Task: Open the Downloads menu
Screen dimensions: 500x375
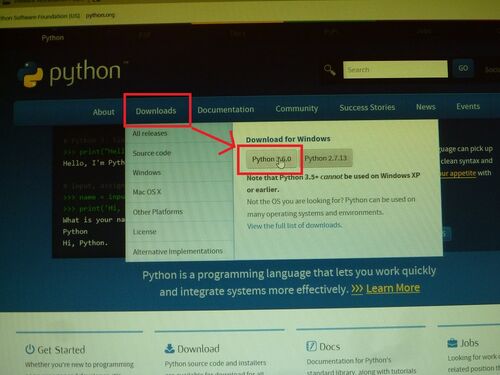Action: (156, 111)
